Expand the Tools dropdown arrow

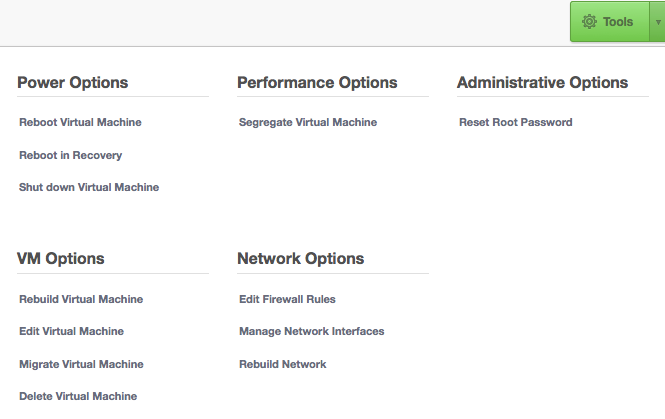658,21
